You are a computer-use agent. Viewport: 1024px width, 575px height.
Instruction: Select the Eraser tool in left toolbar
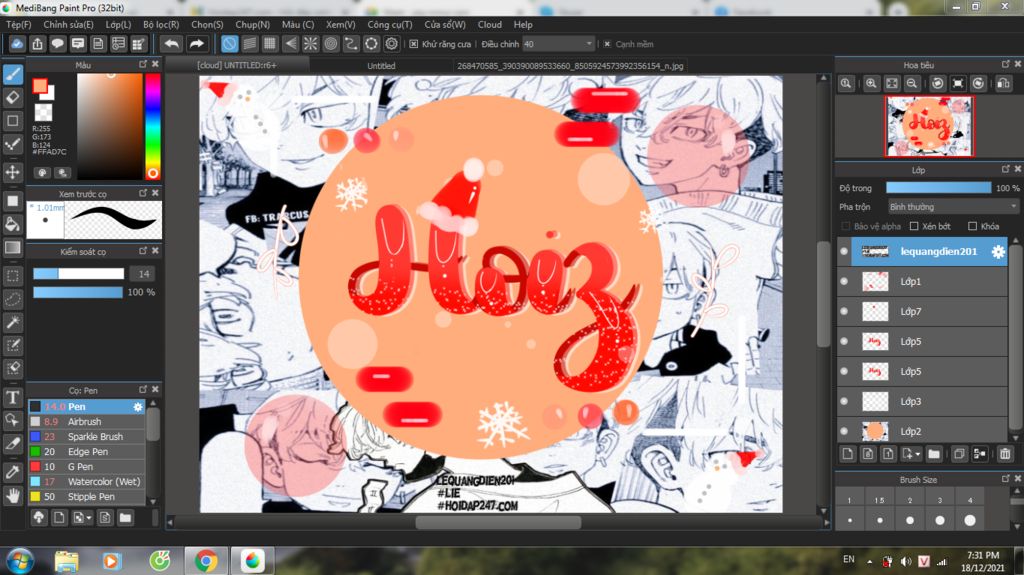coord(13,97)
